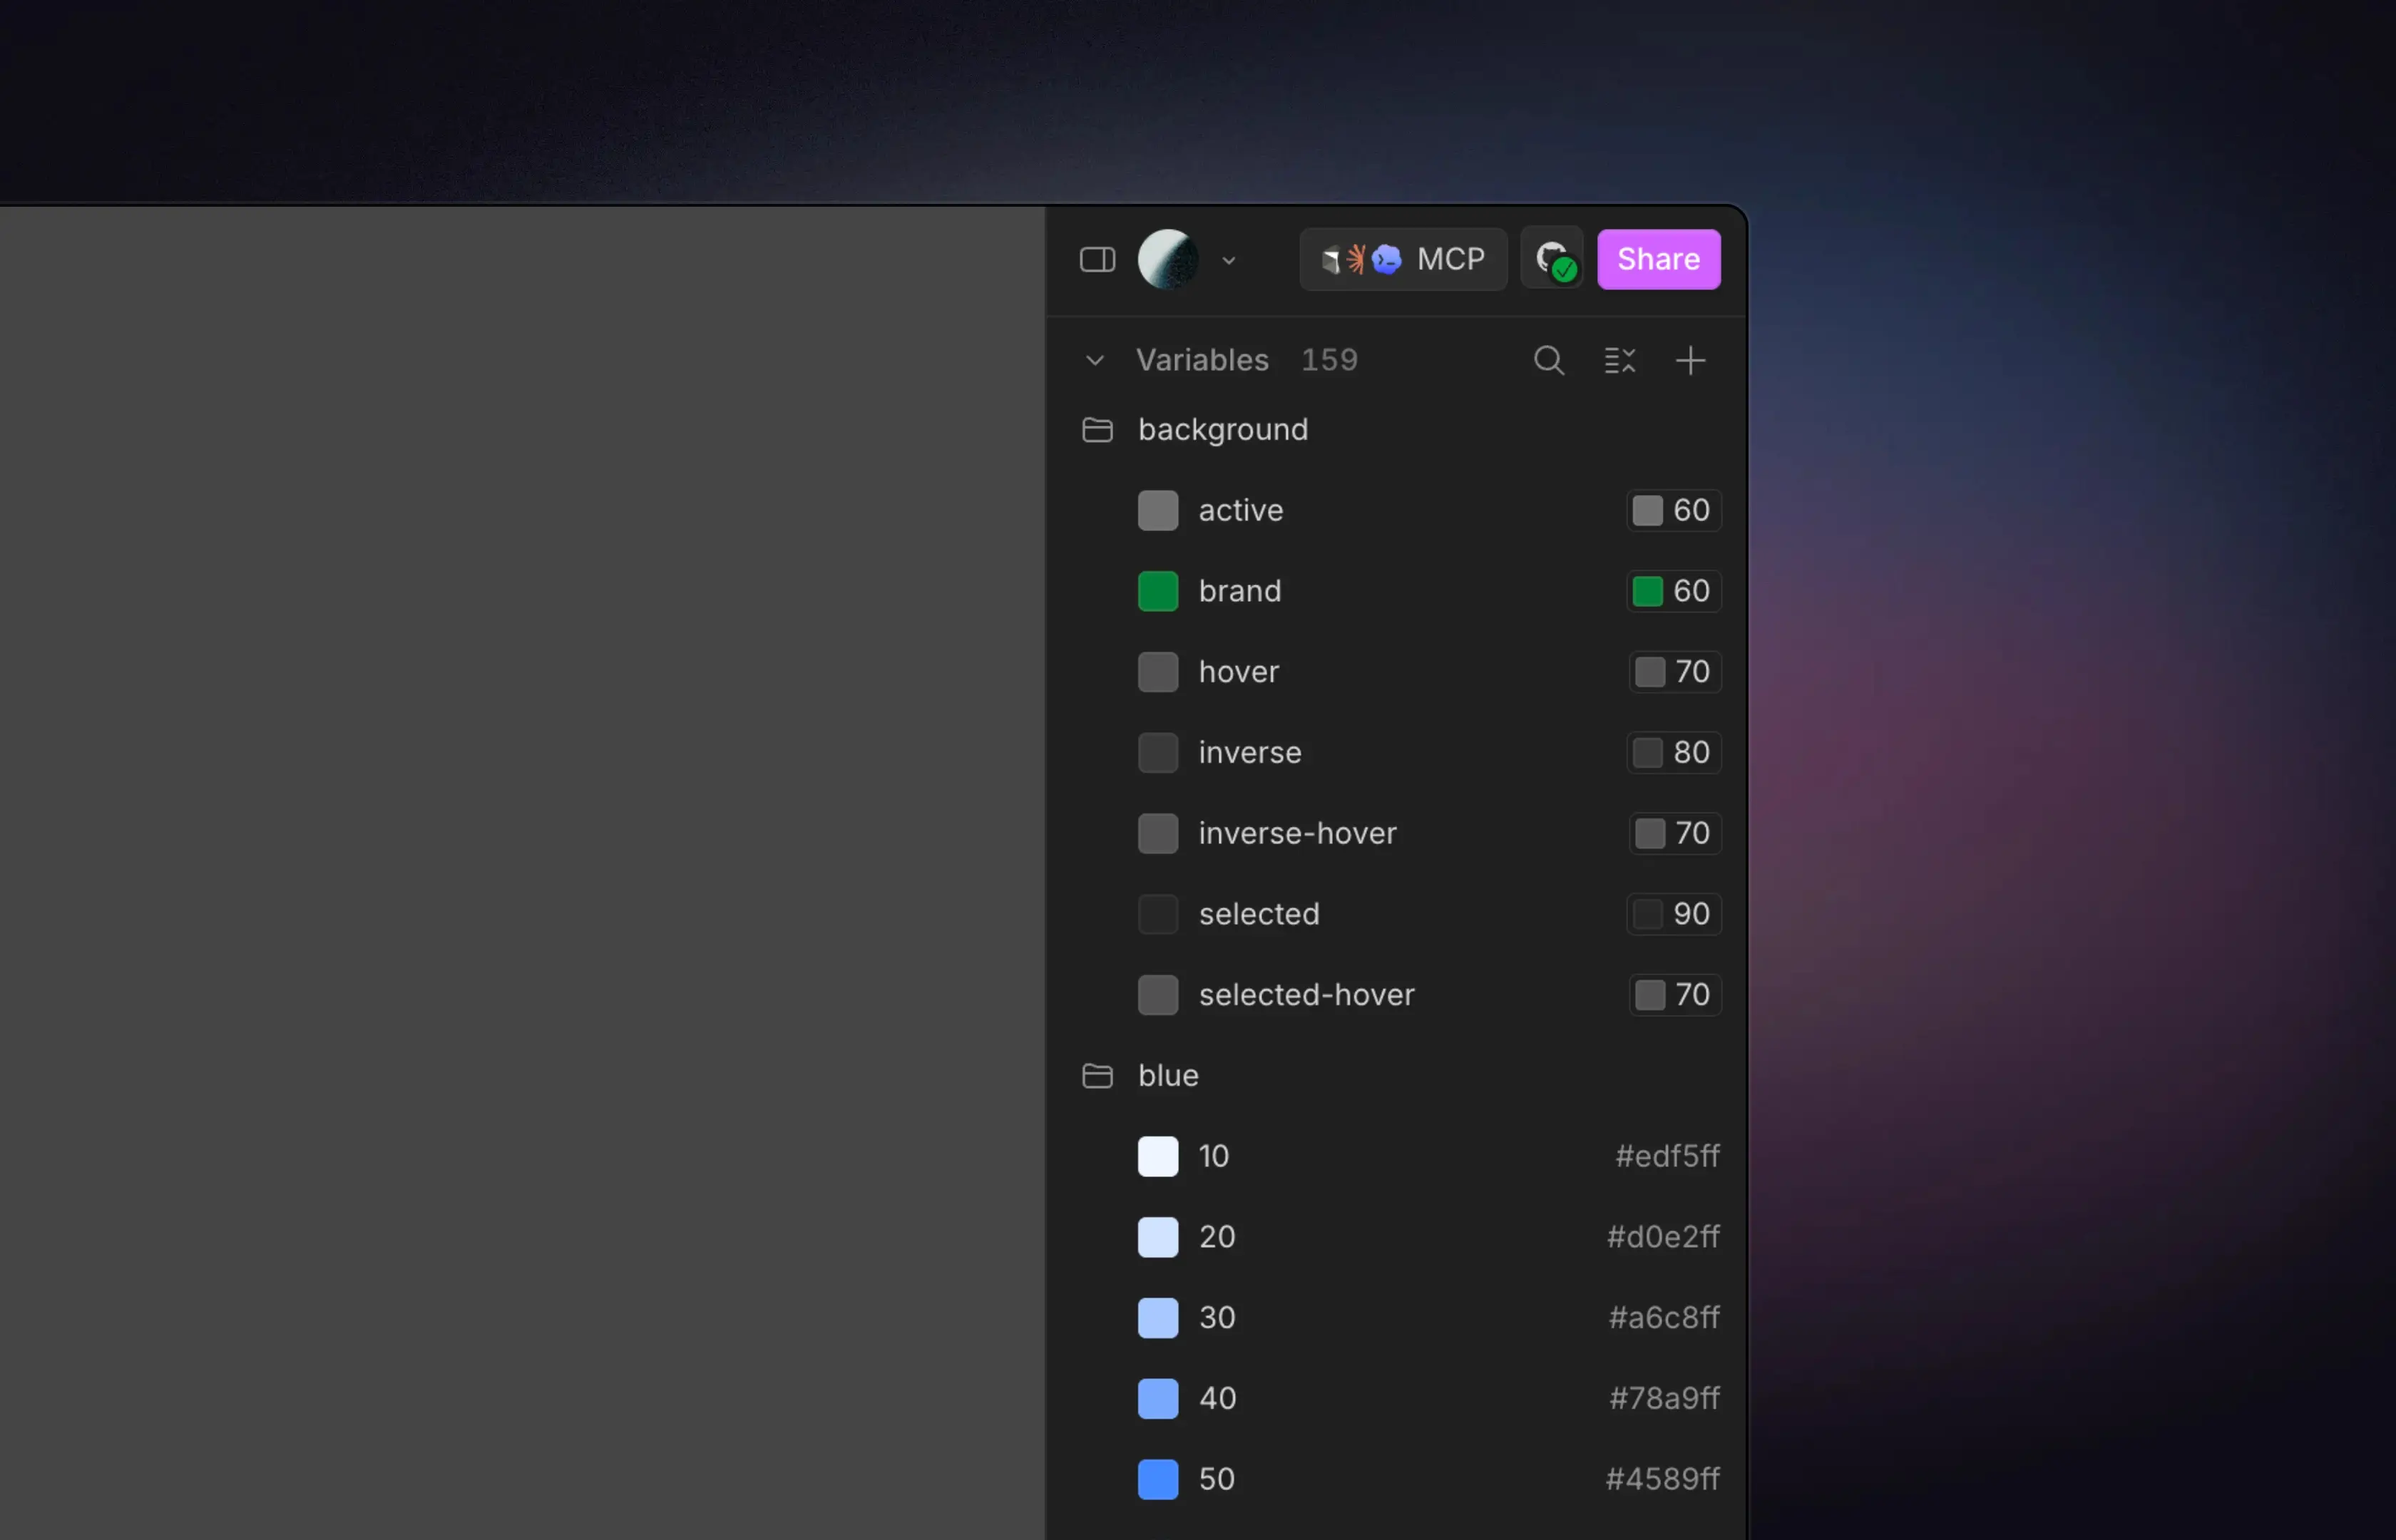Click the Variables section title

(1202, 360)
